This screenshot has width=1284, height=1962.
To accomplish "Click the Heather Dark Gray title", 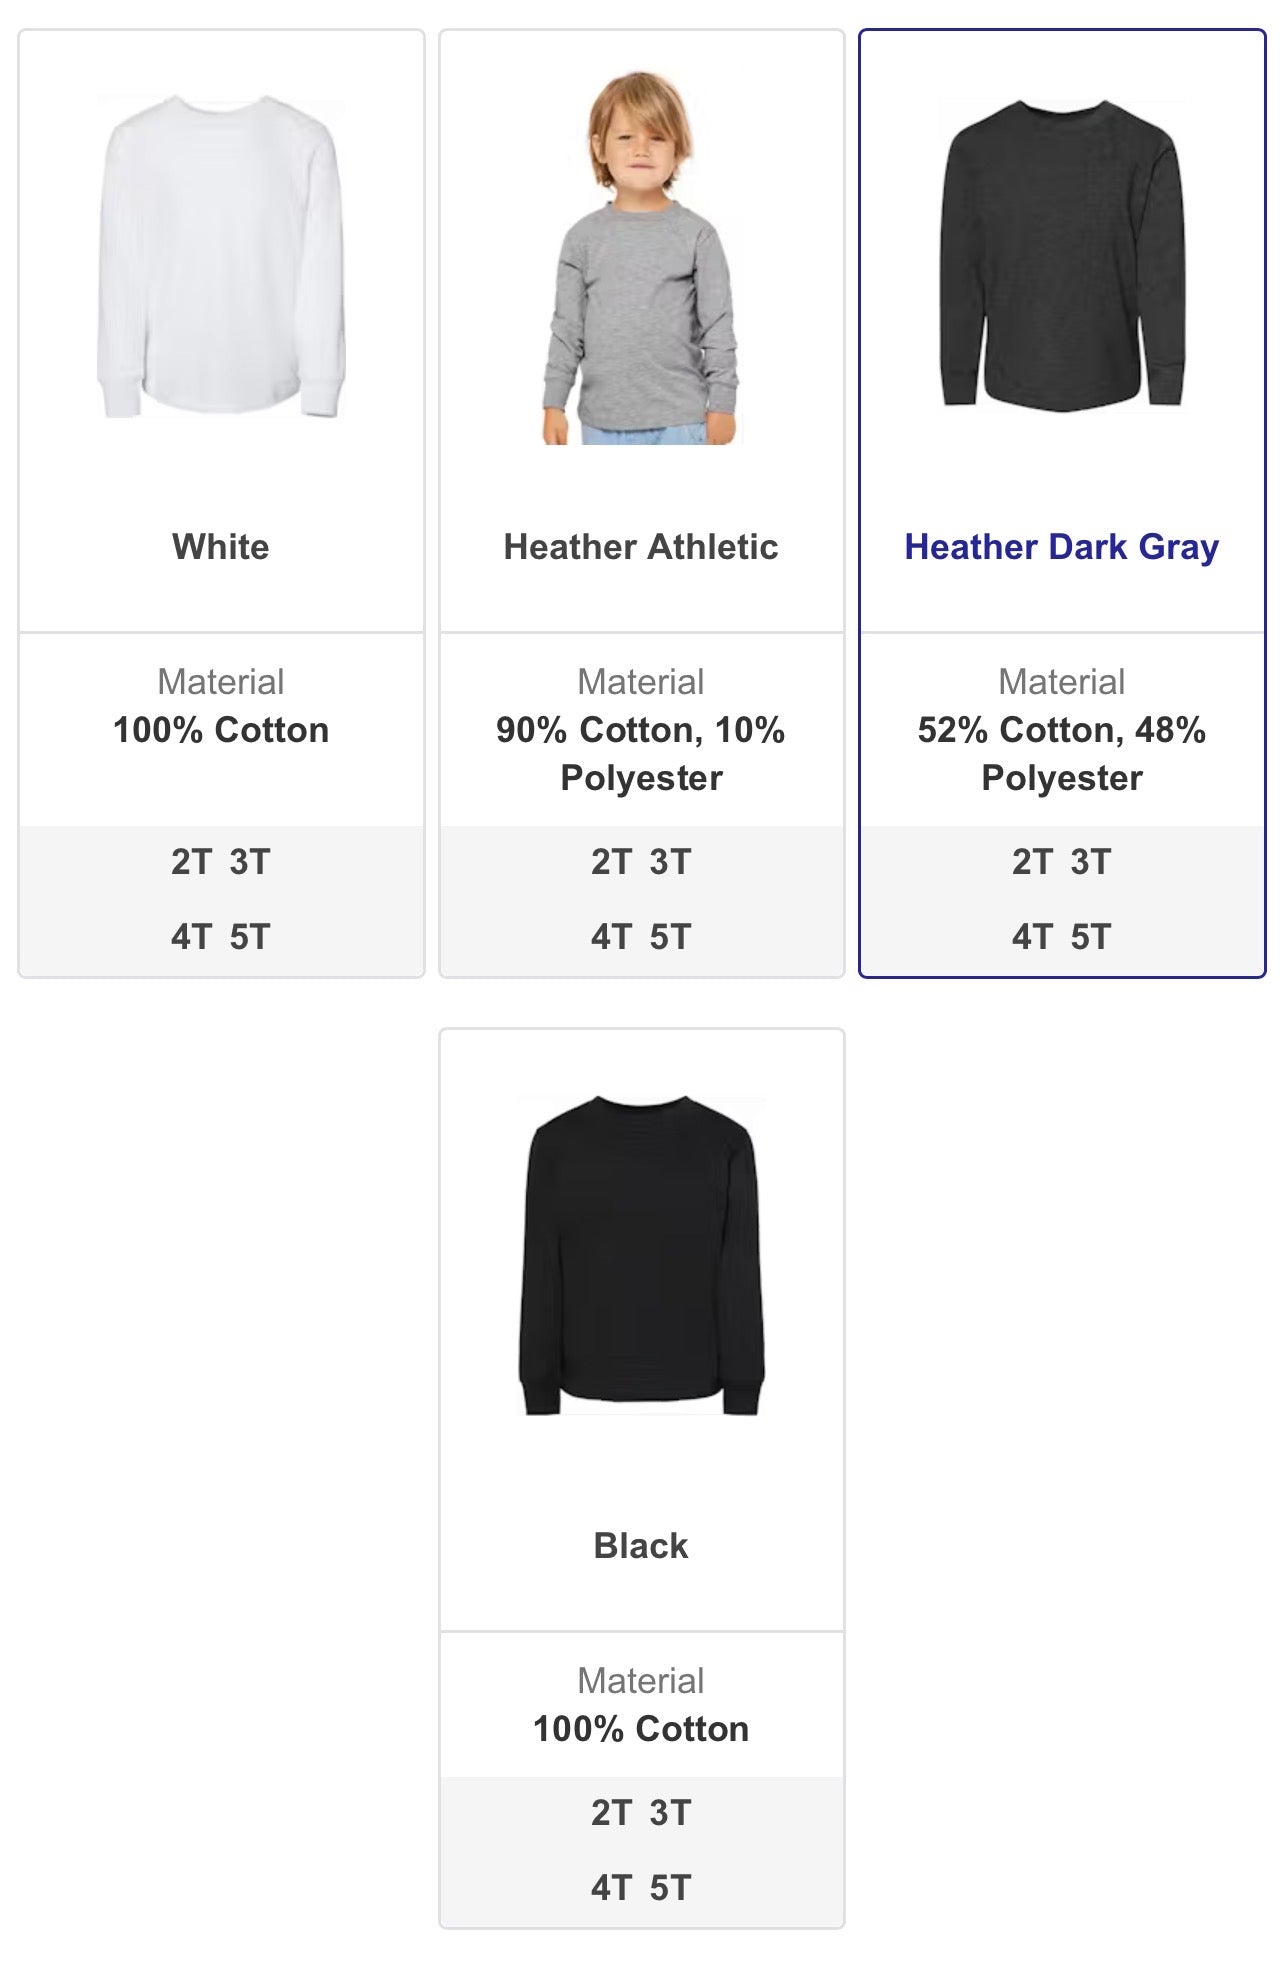I will coord(1061,547).
